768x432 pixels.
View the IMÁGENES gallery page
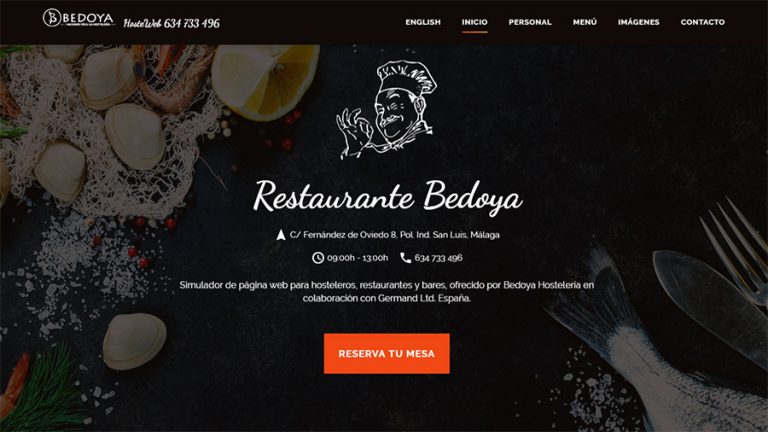pyautogui.click(x=639, y=22)
